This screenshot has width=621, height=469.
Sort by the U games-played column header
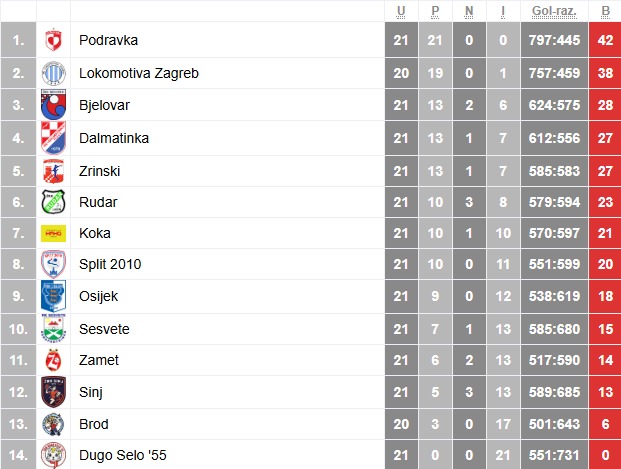pyautogui.click(x=401, y=12)
